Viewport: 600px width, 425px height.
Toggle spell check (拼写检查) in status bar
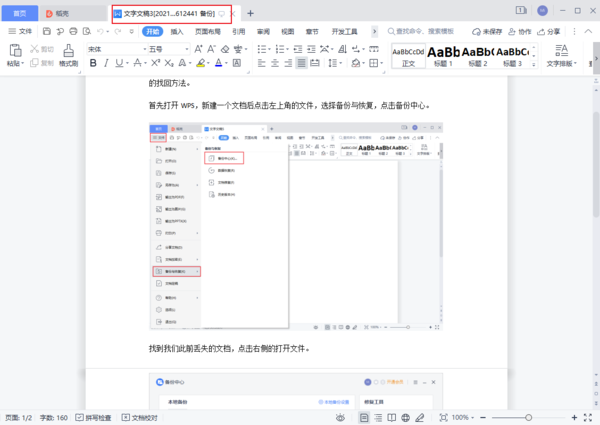pyautogui.click(x=93, y=418)
